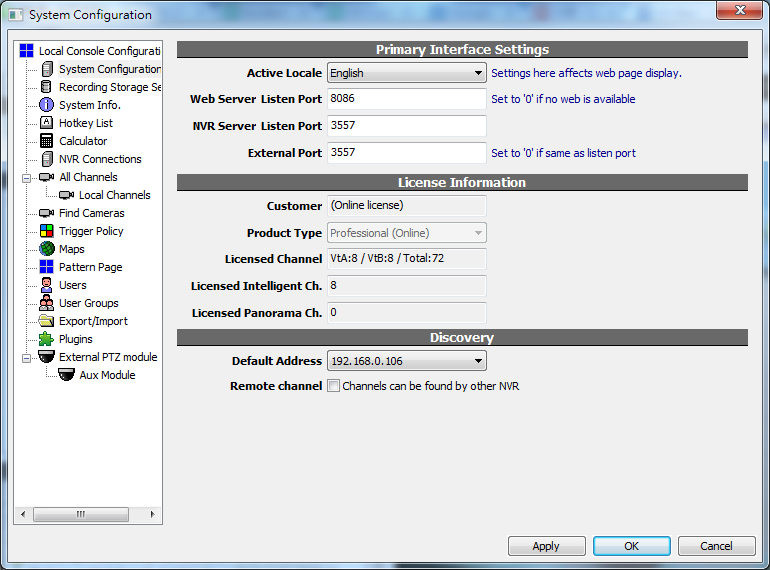Click the Recording Storage database icon

click(46, 87)
